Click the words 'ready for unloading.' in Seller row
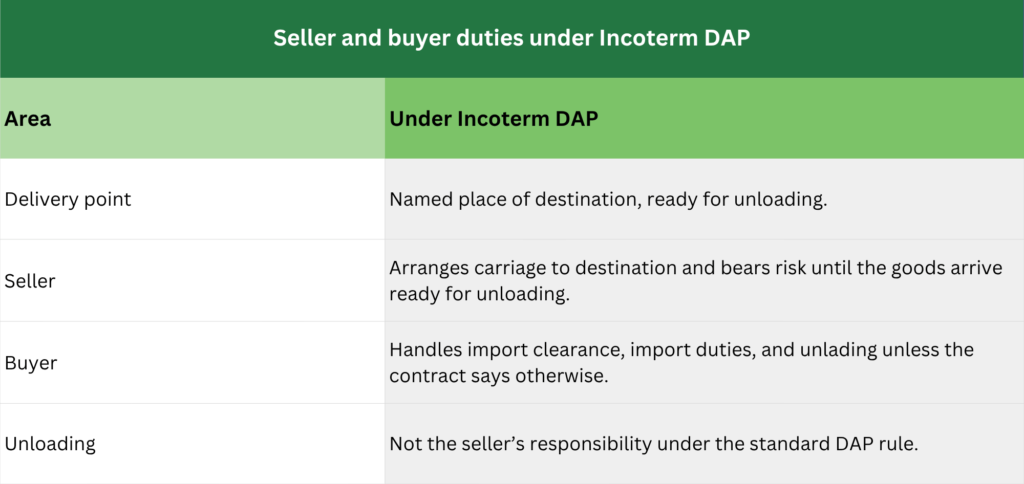Screen dimensions: 1024x484 tap(480, 294)
